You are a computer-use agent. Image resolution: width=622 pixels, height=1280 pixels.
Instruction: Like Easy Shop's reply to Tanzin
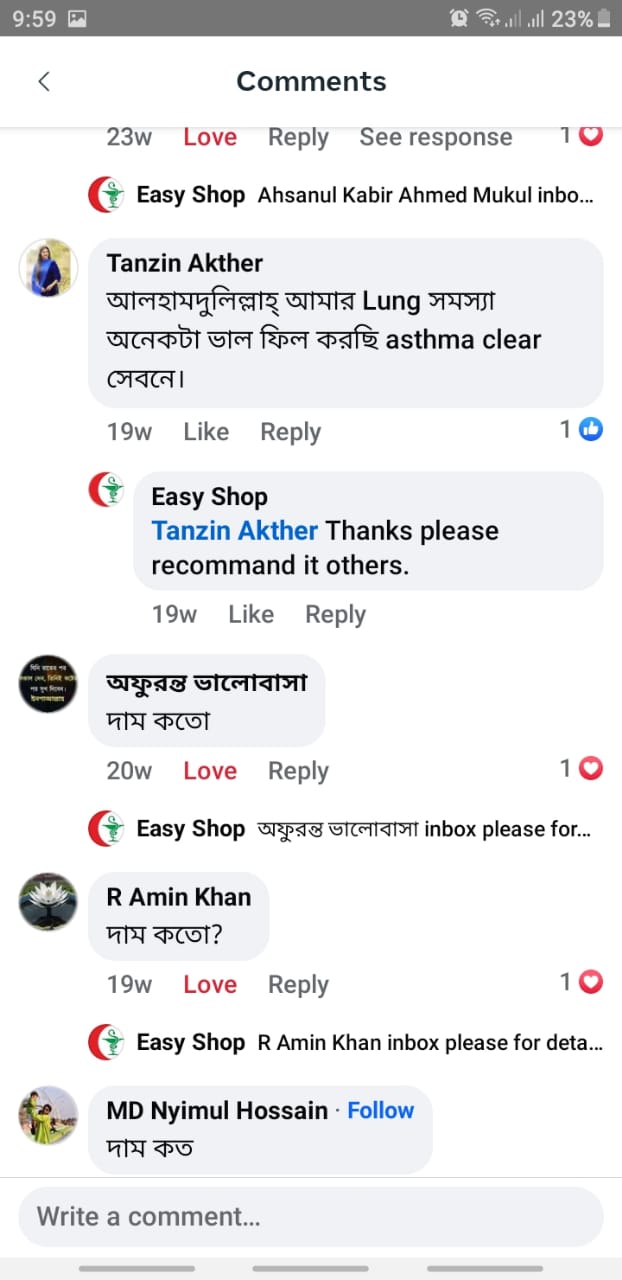coord(251,614)
